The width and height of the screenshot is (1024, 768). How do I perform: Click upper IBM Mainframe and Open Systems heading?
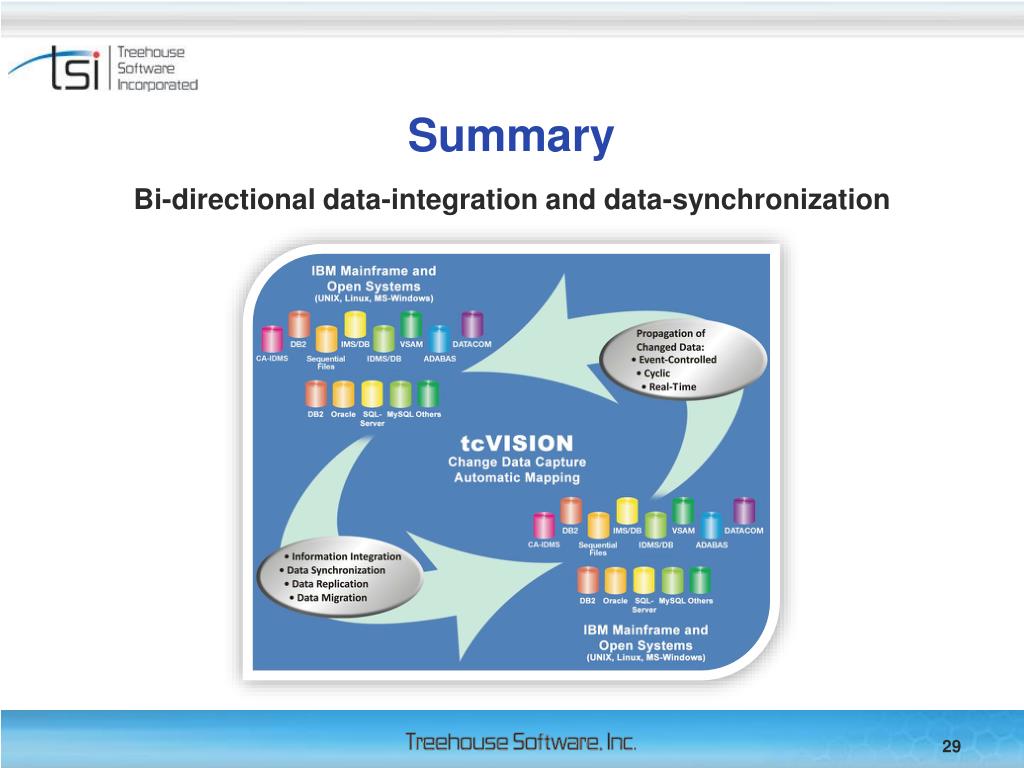coord(374,278)
